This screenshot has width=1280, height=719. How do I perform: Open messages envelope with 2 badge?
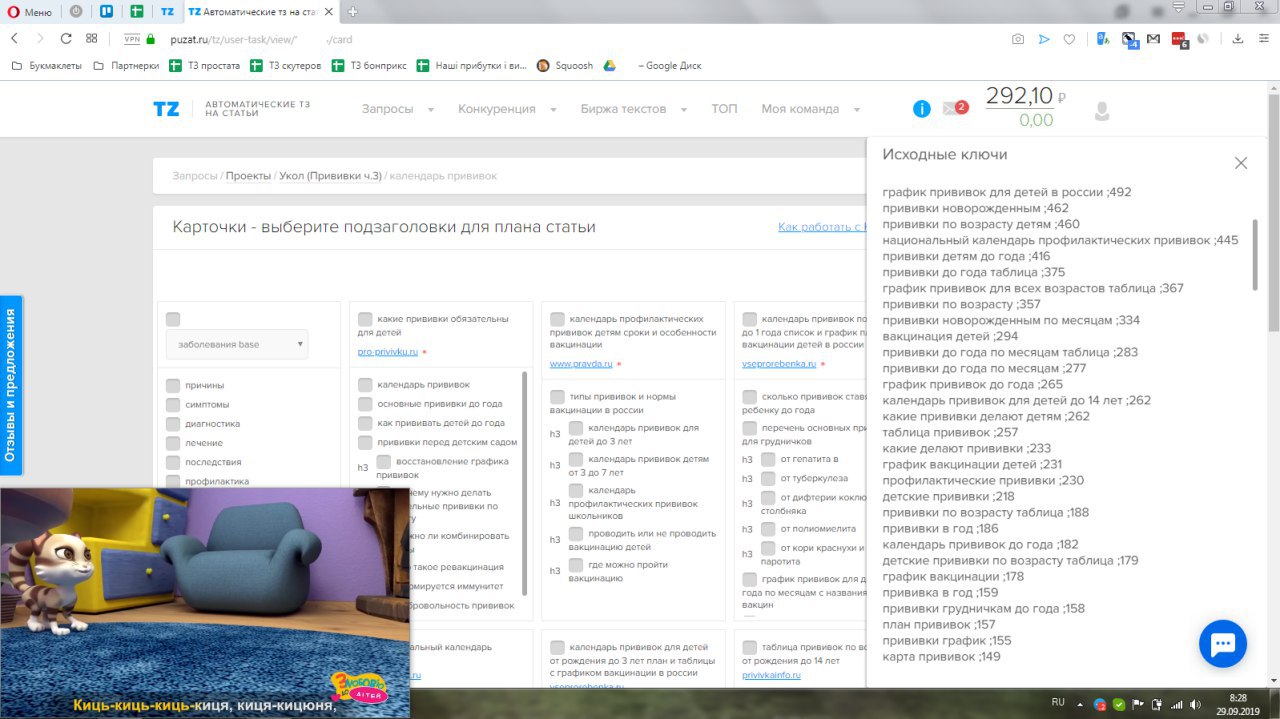955,108
